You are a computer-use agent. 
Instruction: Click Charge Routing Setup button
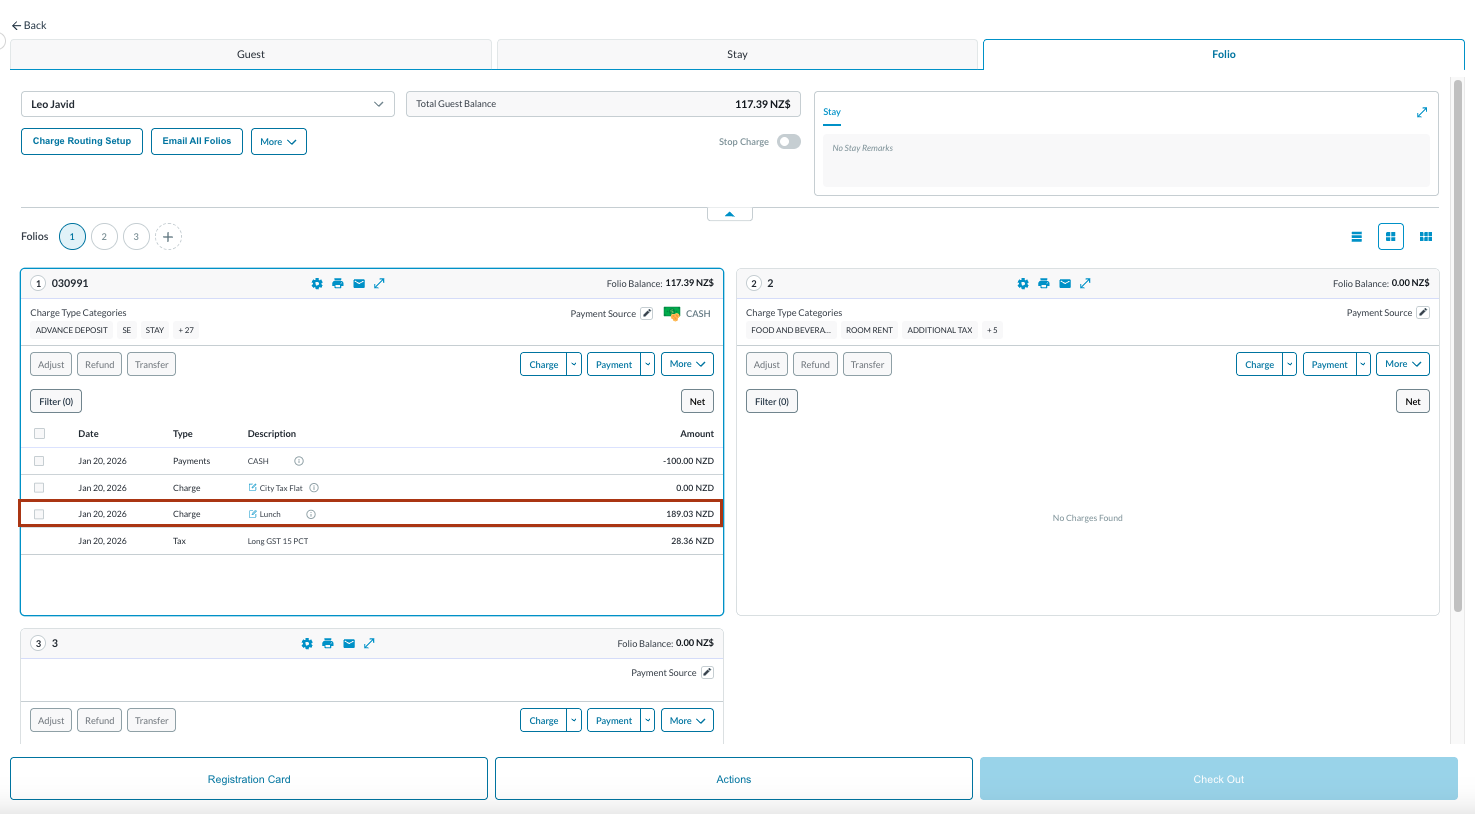(x=82, y=142)
